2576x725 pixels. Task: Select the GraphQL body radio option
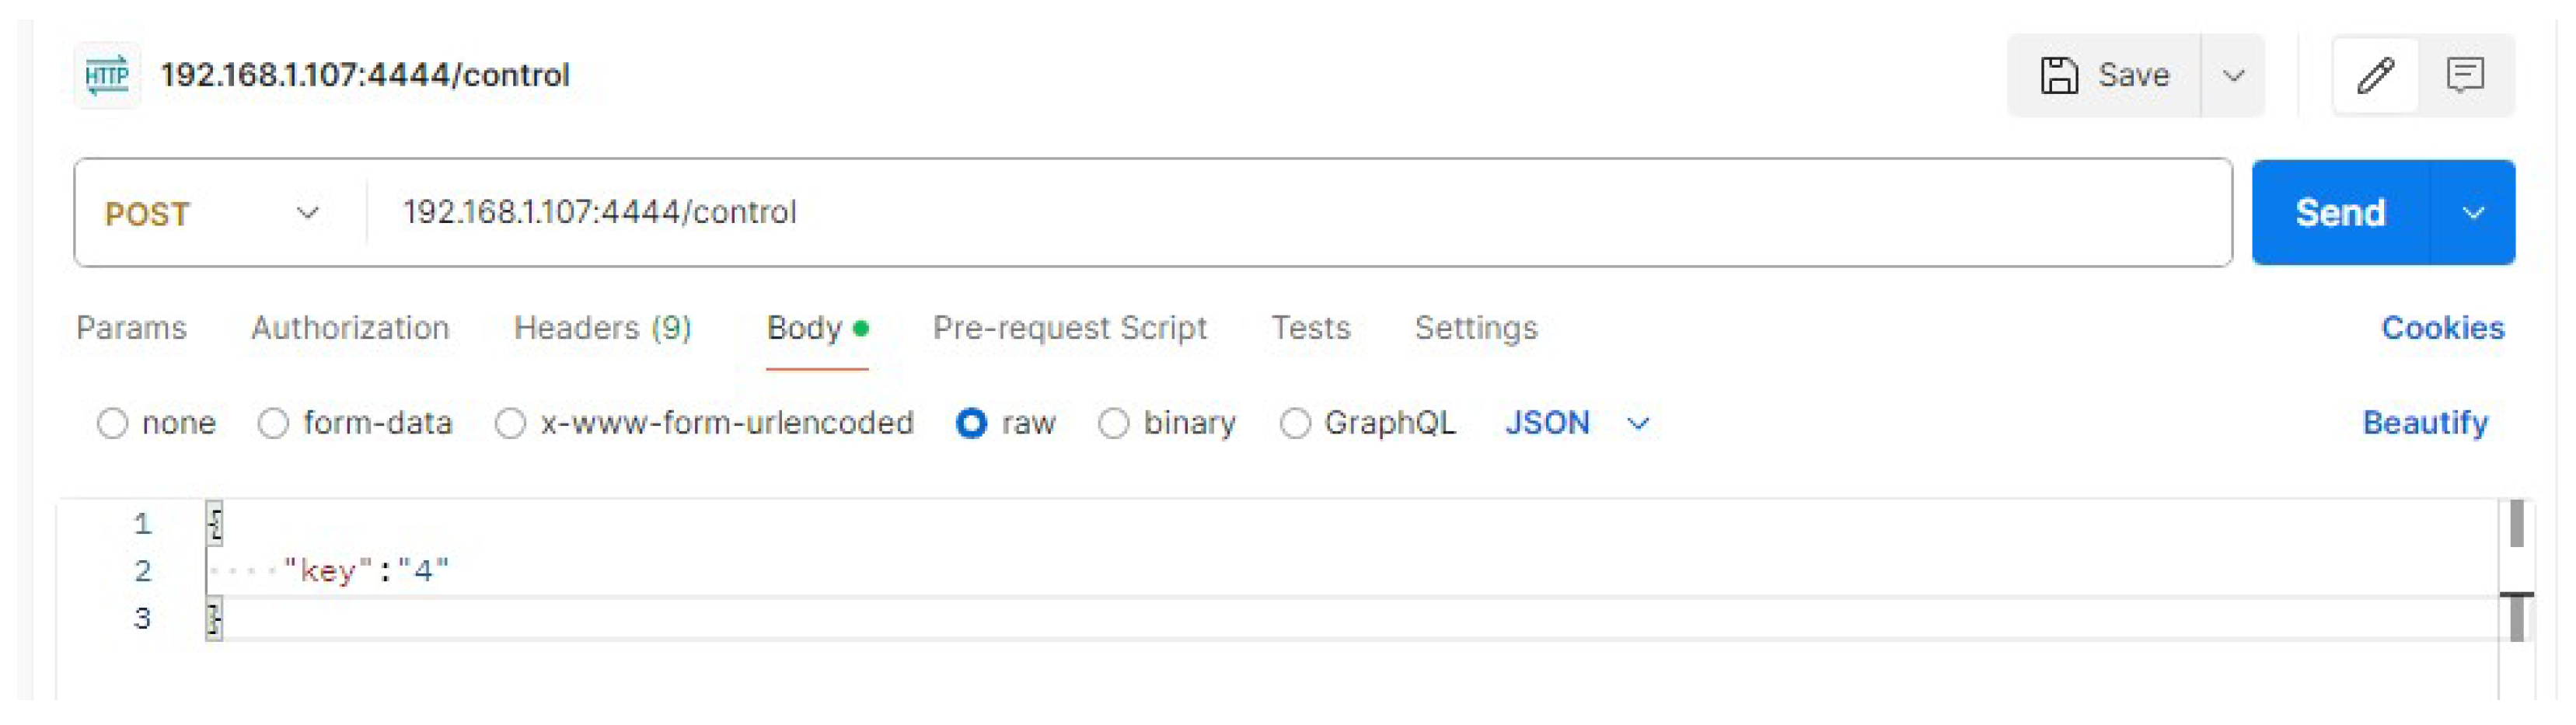click(x=1295, y=423)
